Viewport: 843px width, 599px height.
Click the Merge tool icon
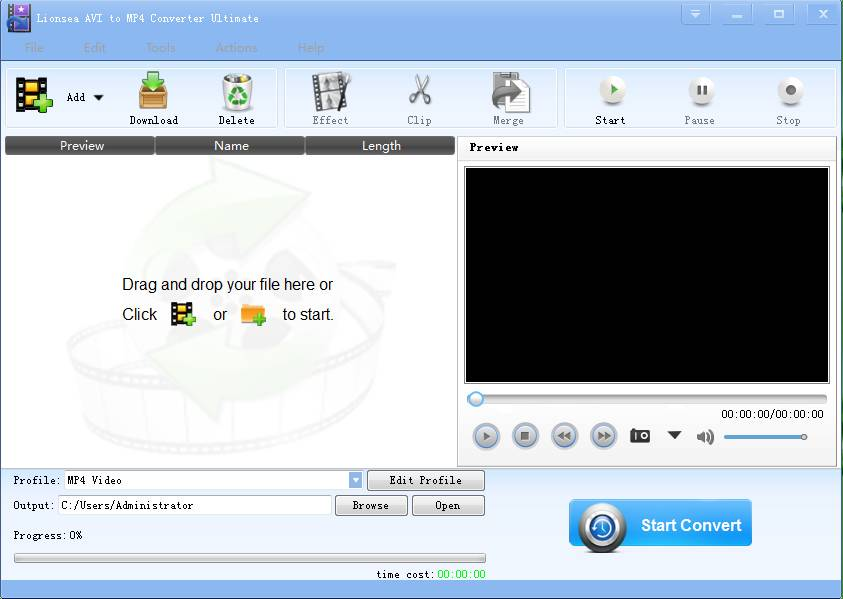(x=509, y=99)
